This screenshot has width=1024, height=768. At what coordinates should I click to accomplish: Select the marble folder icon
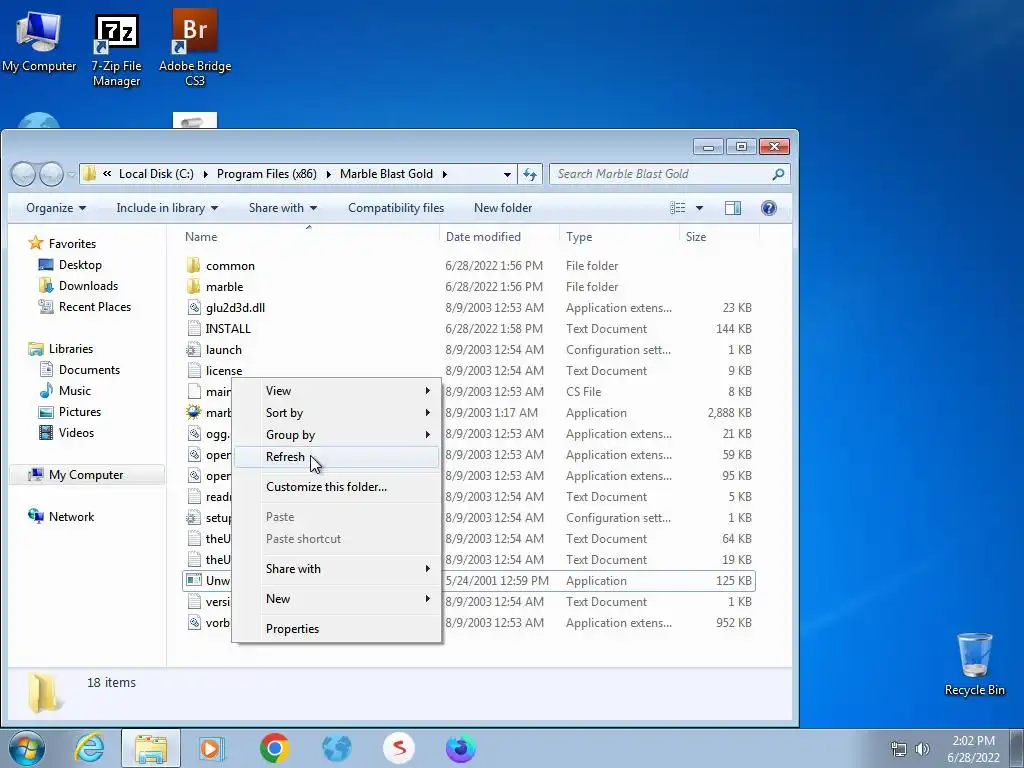(193, 286)
